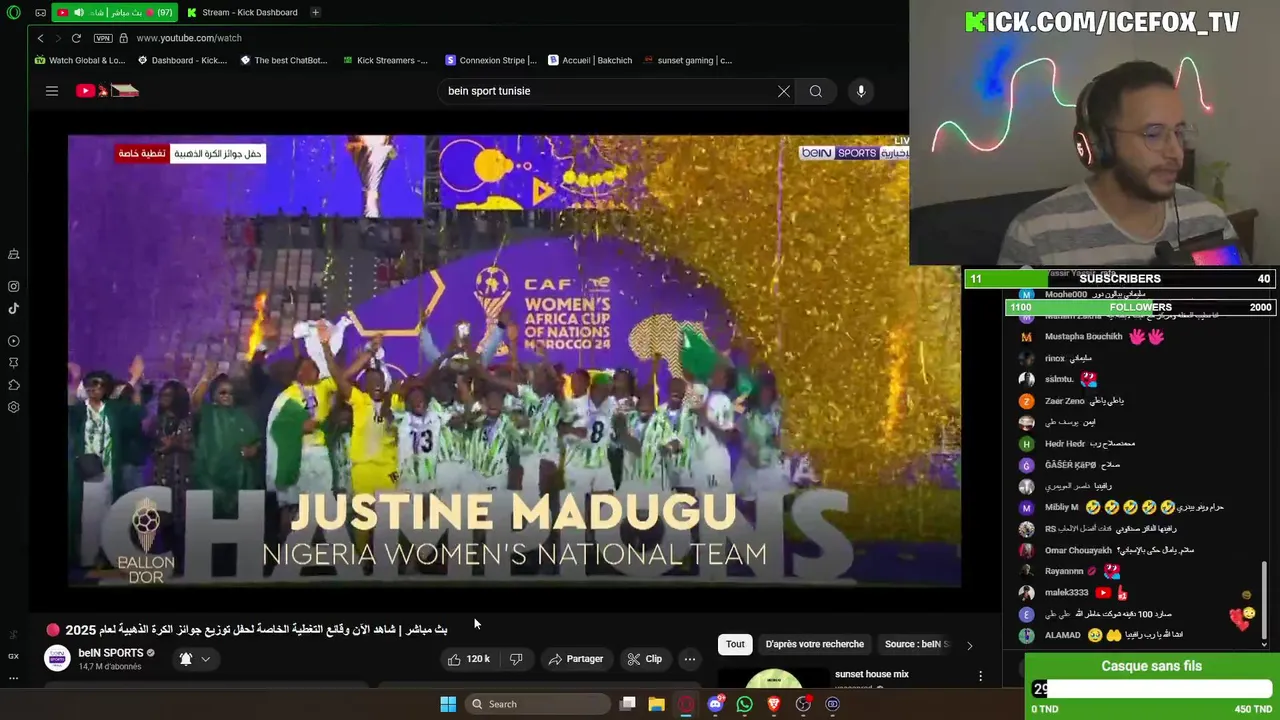
Task: Open sidebar Instagram icon
Action: pyautogui.click(x=14, y=286)
